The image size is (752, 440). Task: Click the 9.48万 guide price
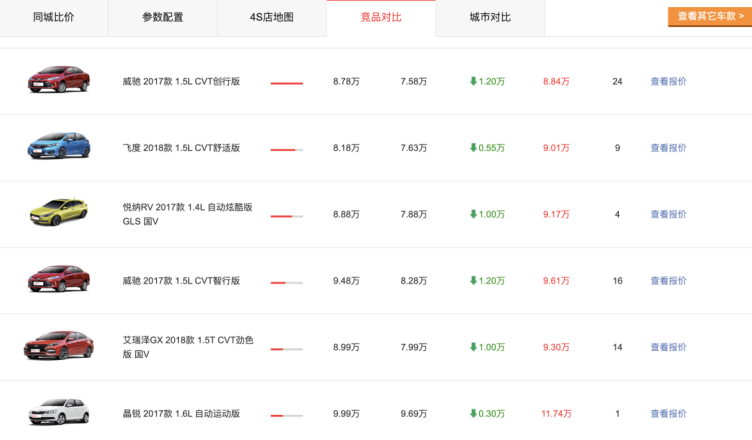pos(346,281)
